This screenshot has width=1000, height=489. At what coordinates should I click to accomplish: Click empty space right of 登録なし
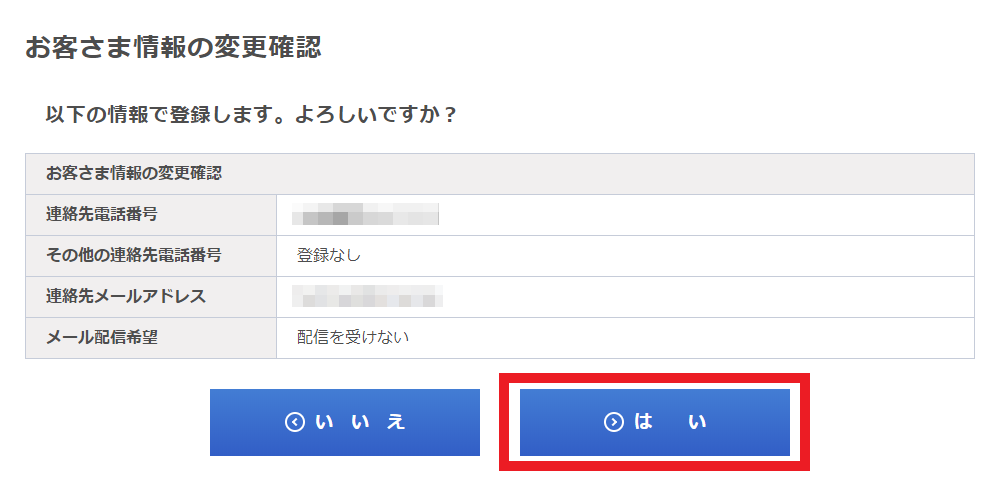point(668,256)
